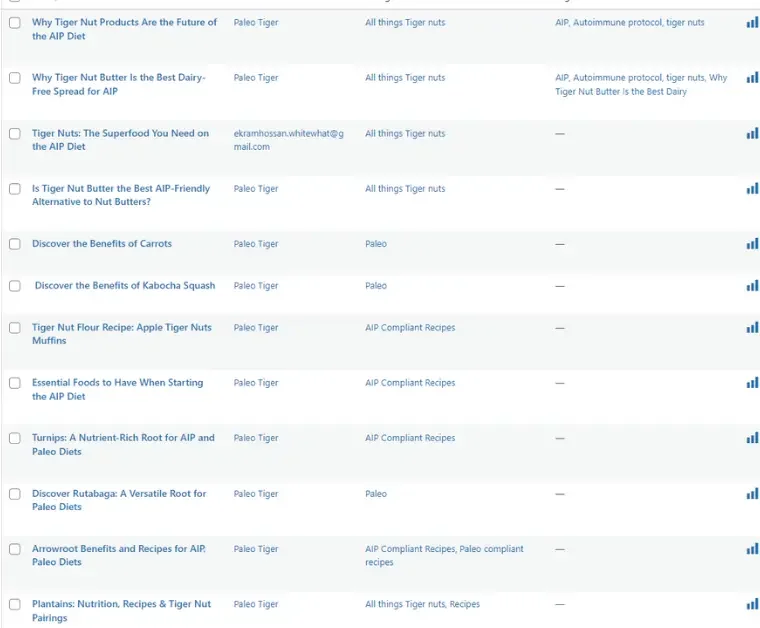Open stats icon for Discover the Benefits of Carrots
This screenshot has height=628, width=760.
[x=752, y=244]
